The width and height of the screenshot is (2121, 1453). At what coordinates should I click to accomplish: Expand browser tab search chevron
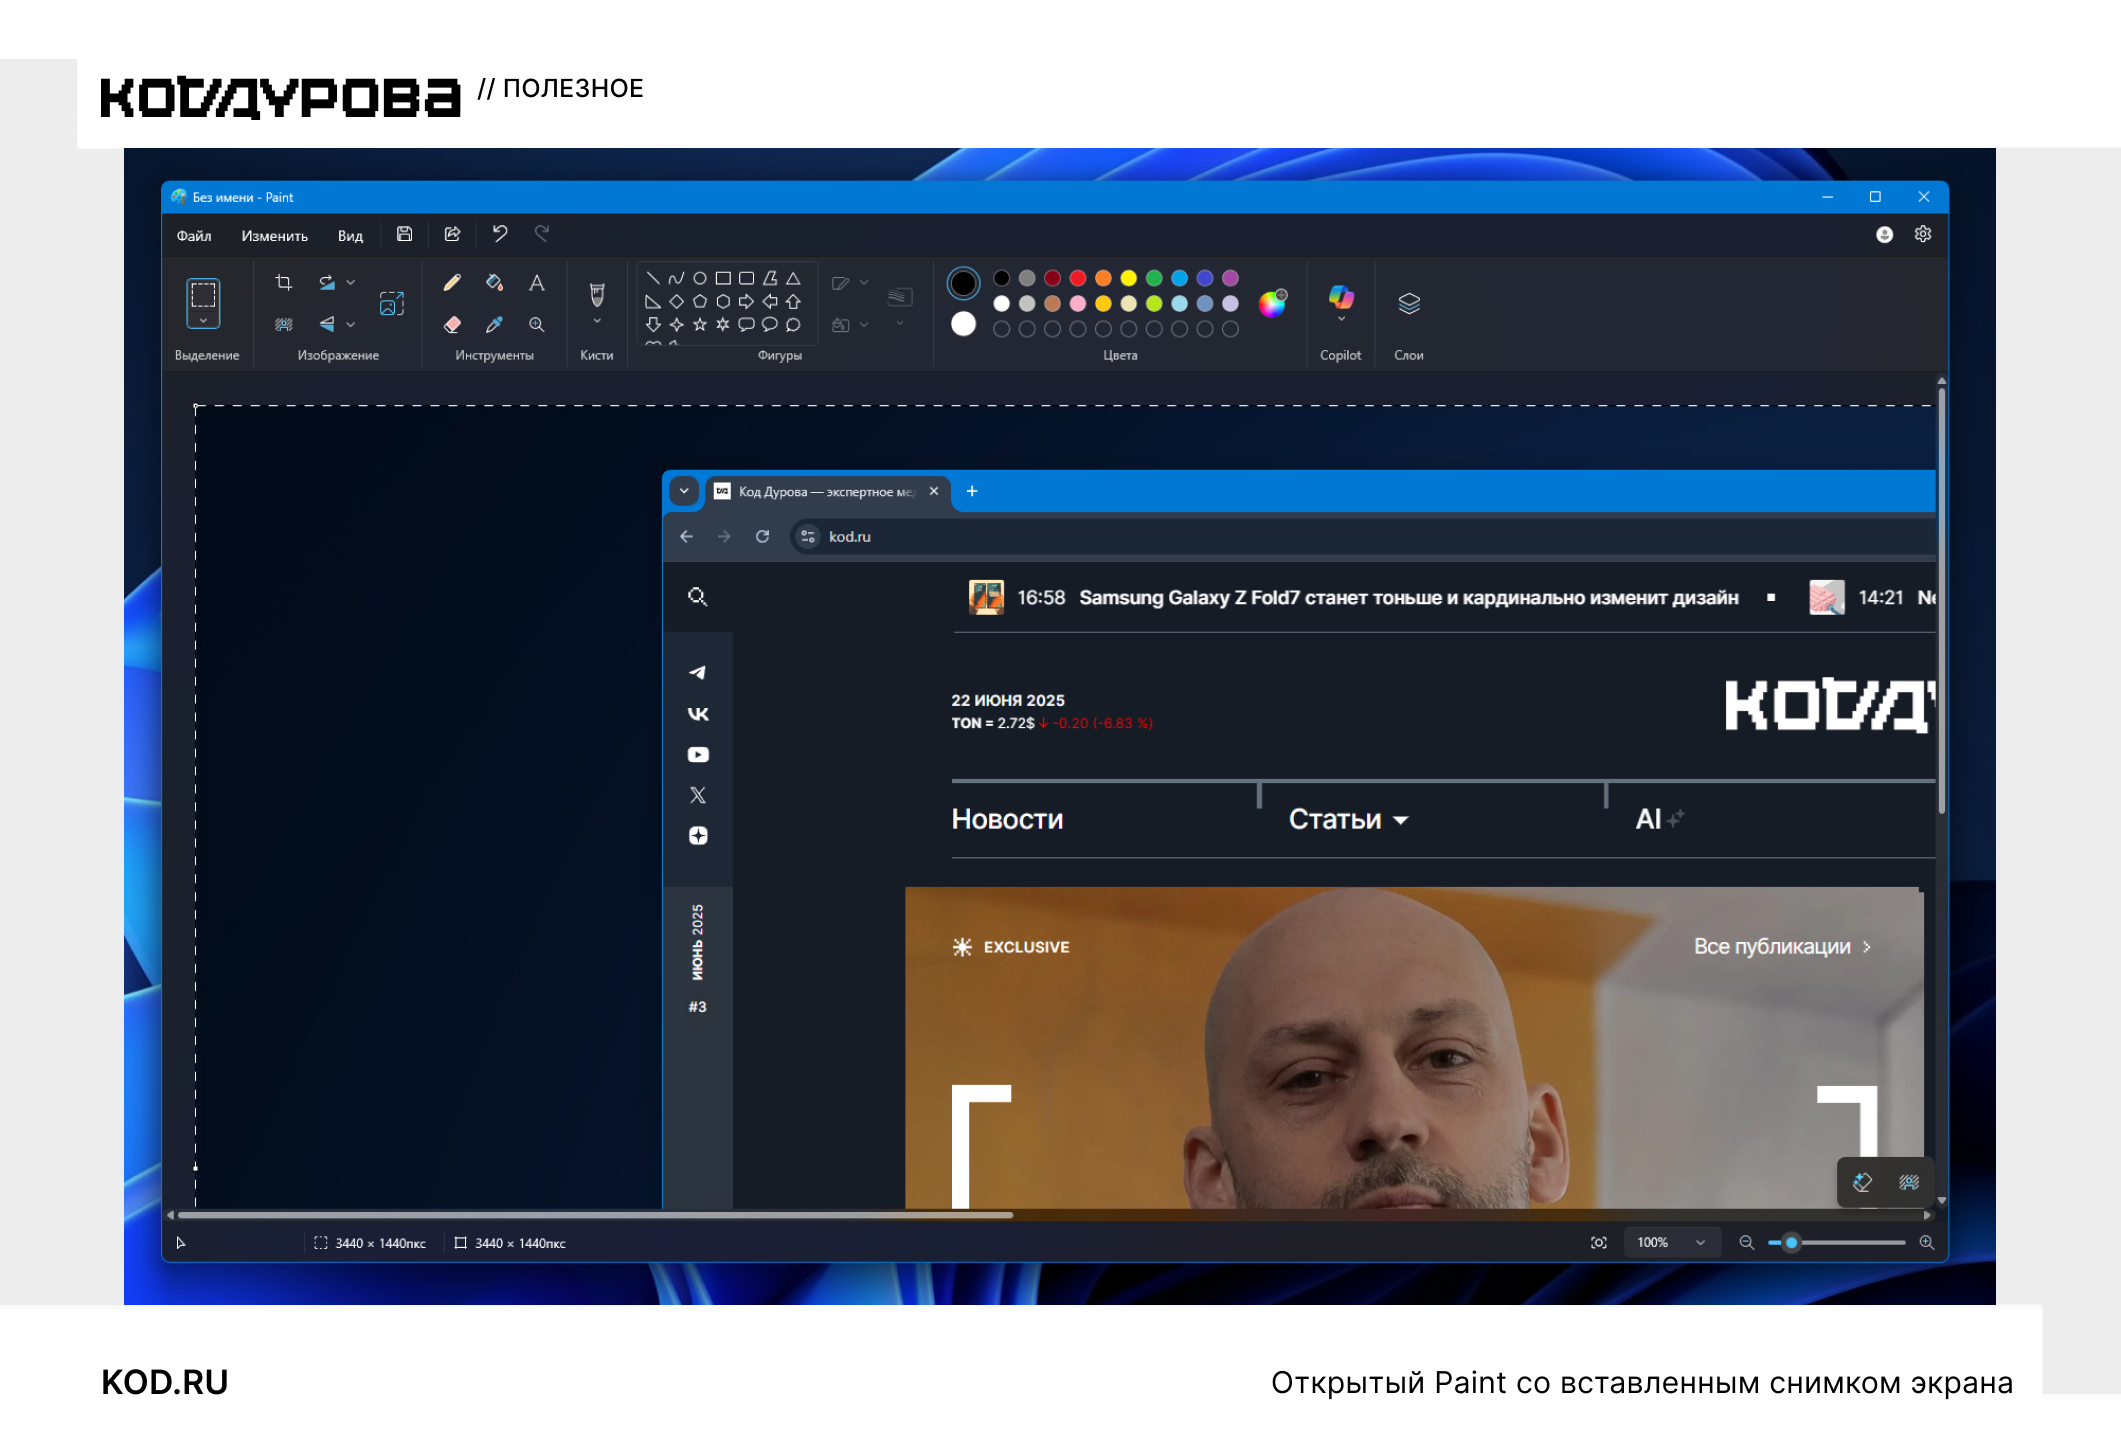coord(684,491)
